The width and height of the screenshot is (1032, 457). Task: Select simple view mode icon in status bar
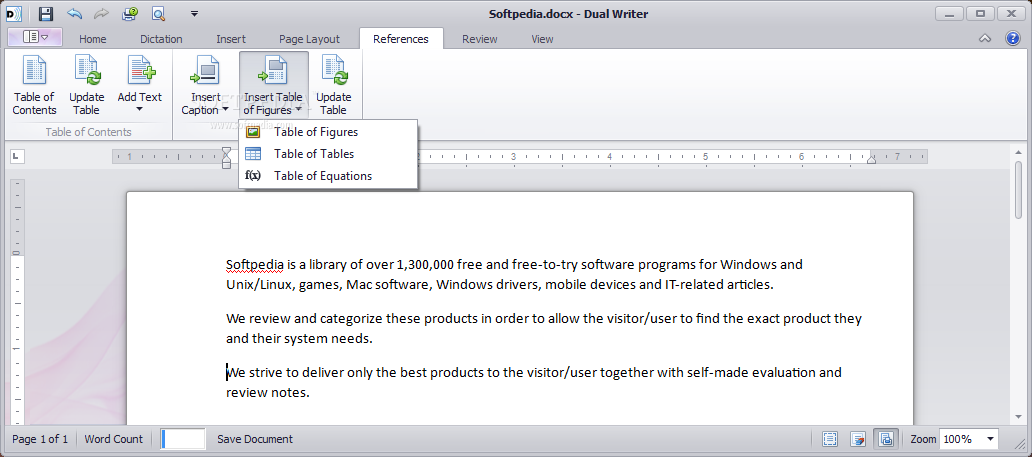[830, 439]
